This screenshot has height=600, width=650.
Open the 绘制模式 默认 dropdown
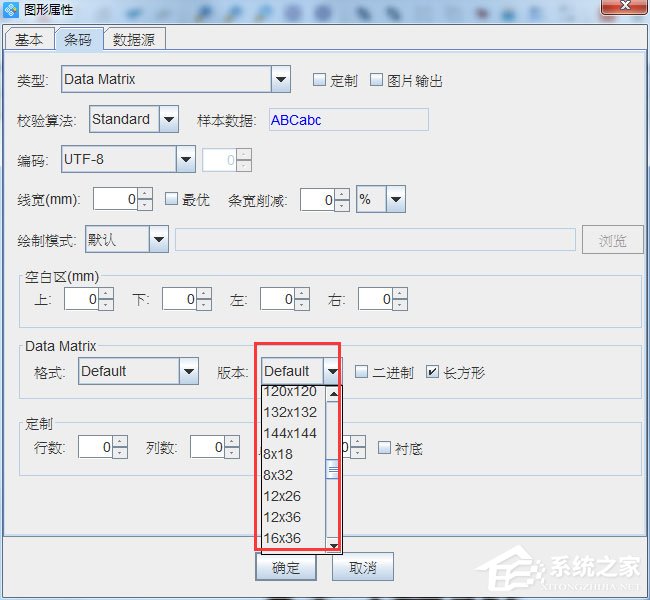pos(159,239)
